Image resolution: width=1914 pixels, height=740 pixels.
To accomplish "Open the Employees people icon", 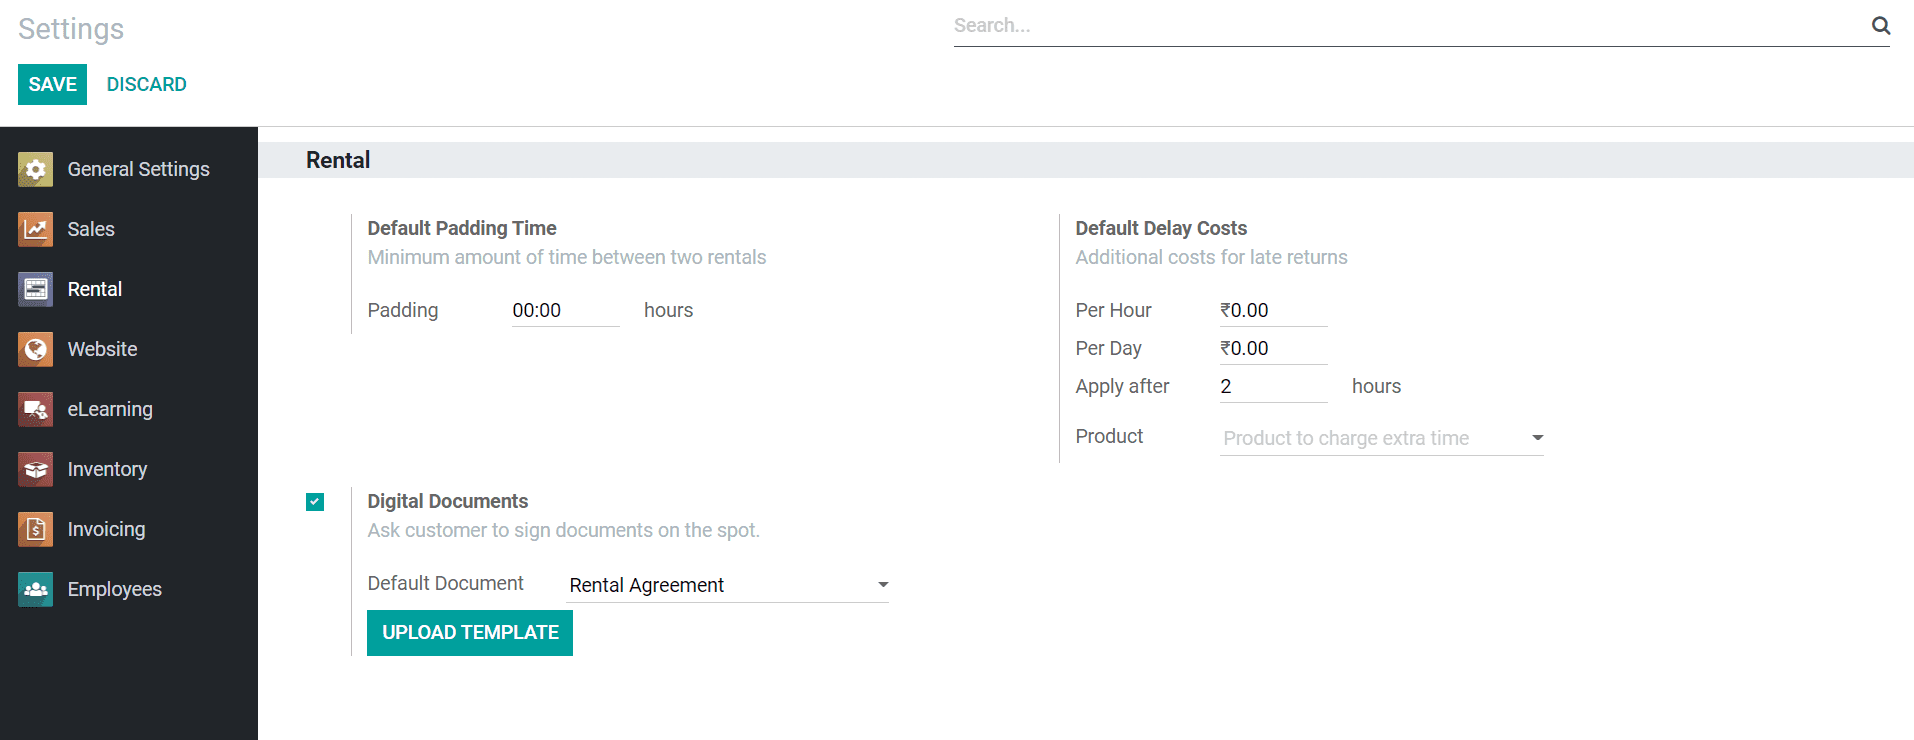I will tap(35, 590).
